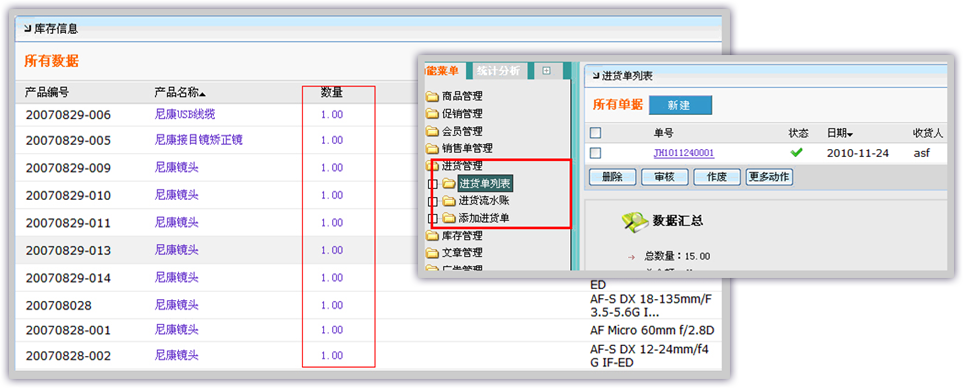Click the 商品管理 folder icon
The image size is (963, 388).
click(x=432, y=96)
